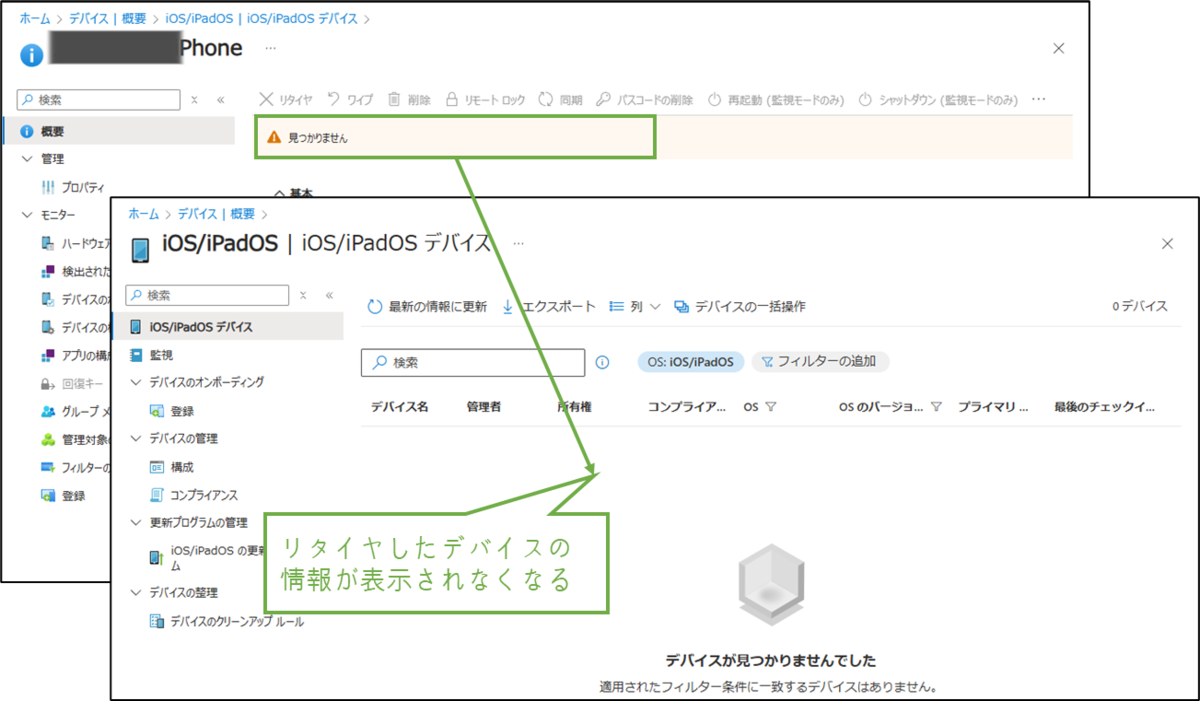Screen dimensions: 1200x701
Task: Click 削除 trash button in device toolbar
Action: 409,100
